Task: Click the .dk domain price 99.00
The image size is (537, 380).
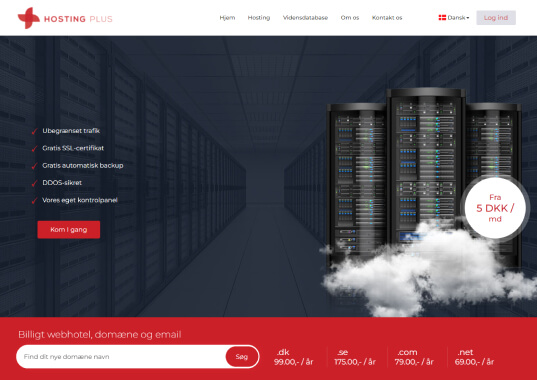Action: (x=294, y=362)
